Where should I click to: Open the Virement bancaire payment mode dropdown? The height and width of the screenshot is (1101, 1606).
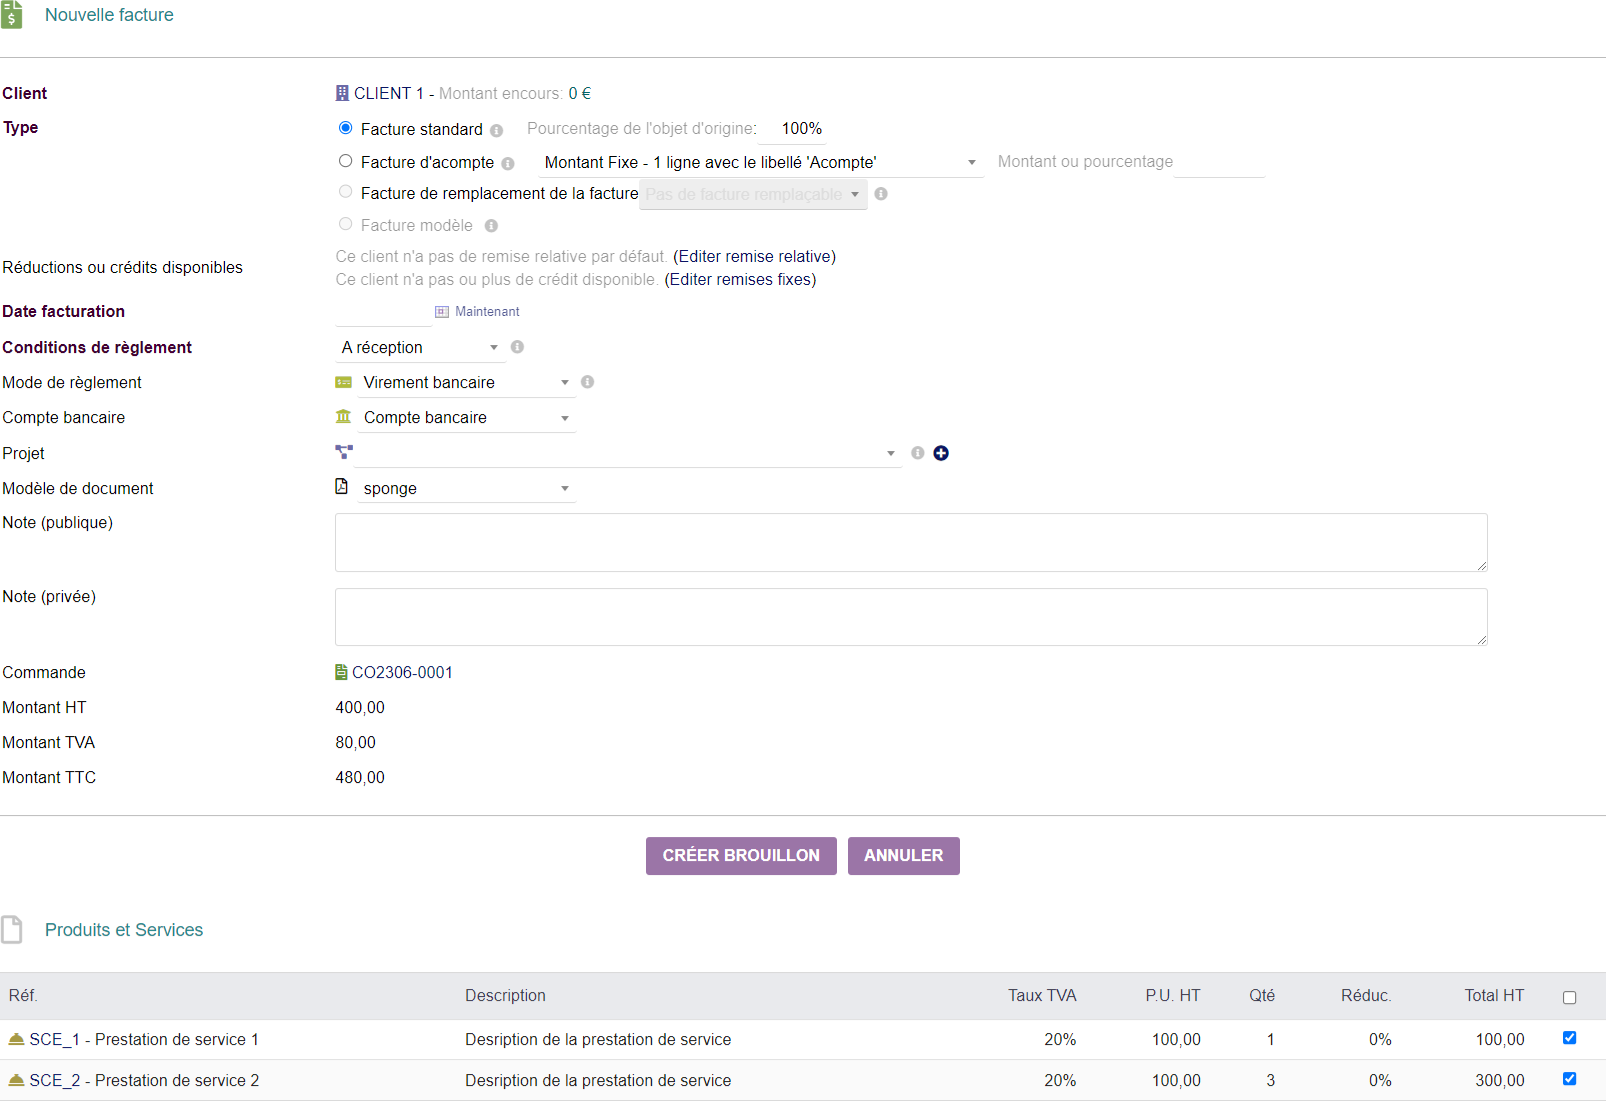467,382
